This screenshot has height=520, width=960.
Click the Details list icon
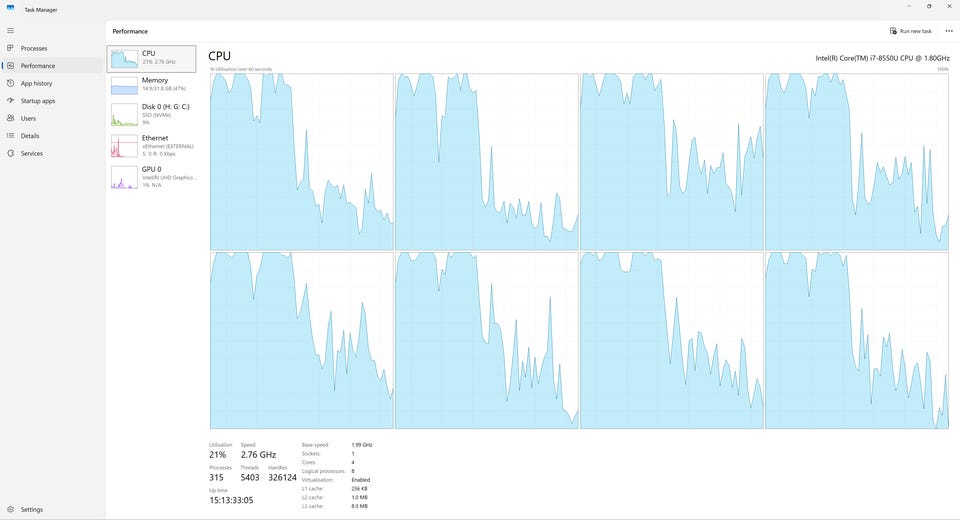(x=10, y=135)
